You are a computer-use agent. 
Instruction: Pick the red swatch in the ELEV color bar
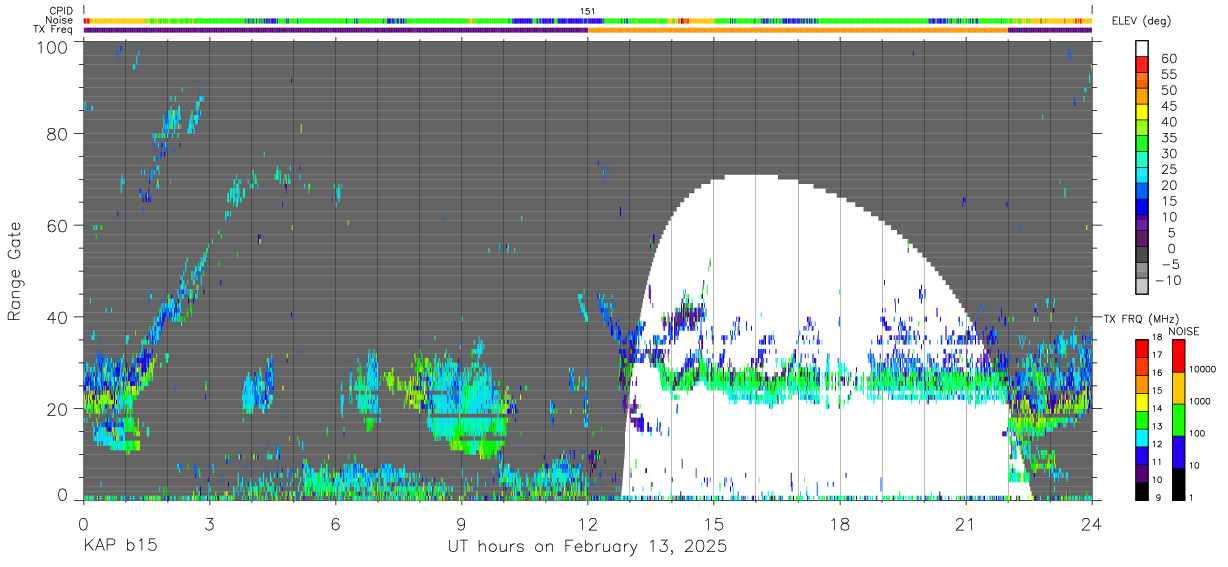[1142, 64]
